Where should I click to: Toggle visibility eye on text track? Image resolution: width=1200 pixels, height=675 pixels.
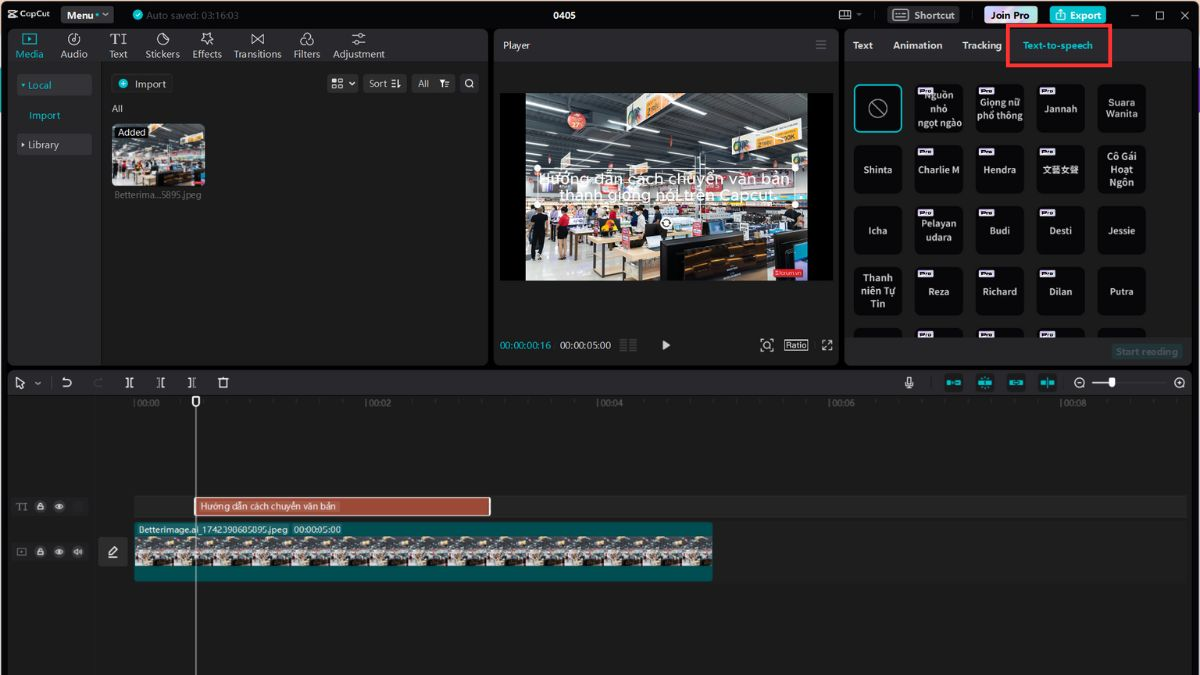(59, 507)
